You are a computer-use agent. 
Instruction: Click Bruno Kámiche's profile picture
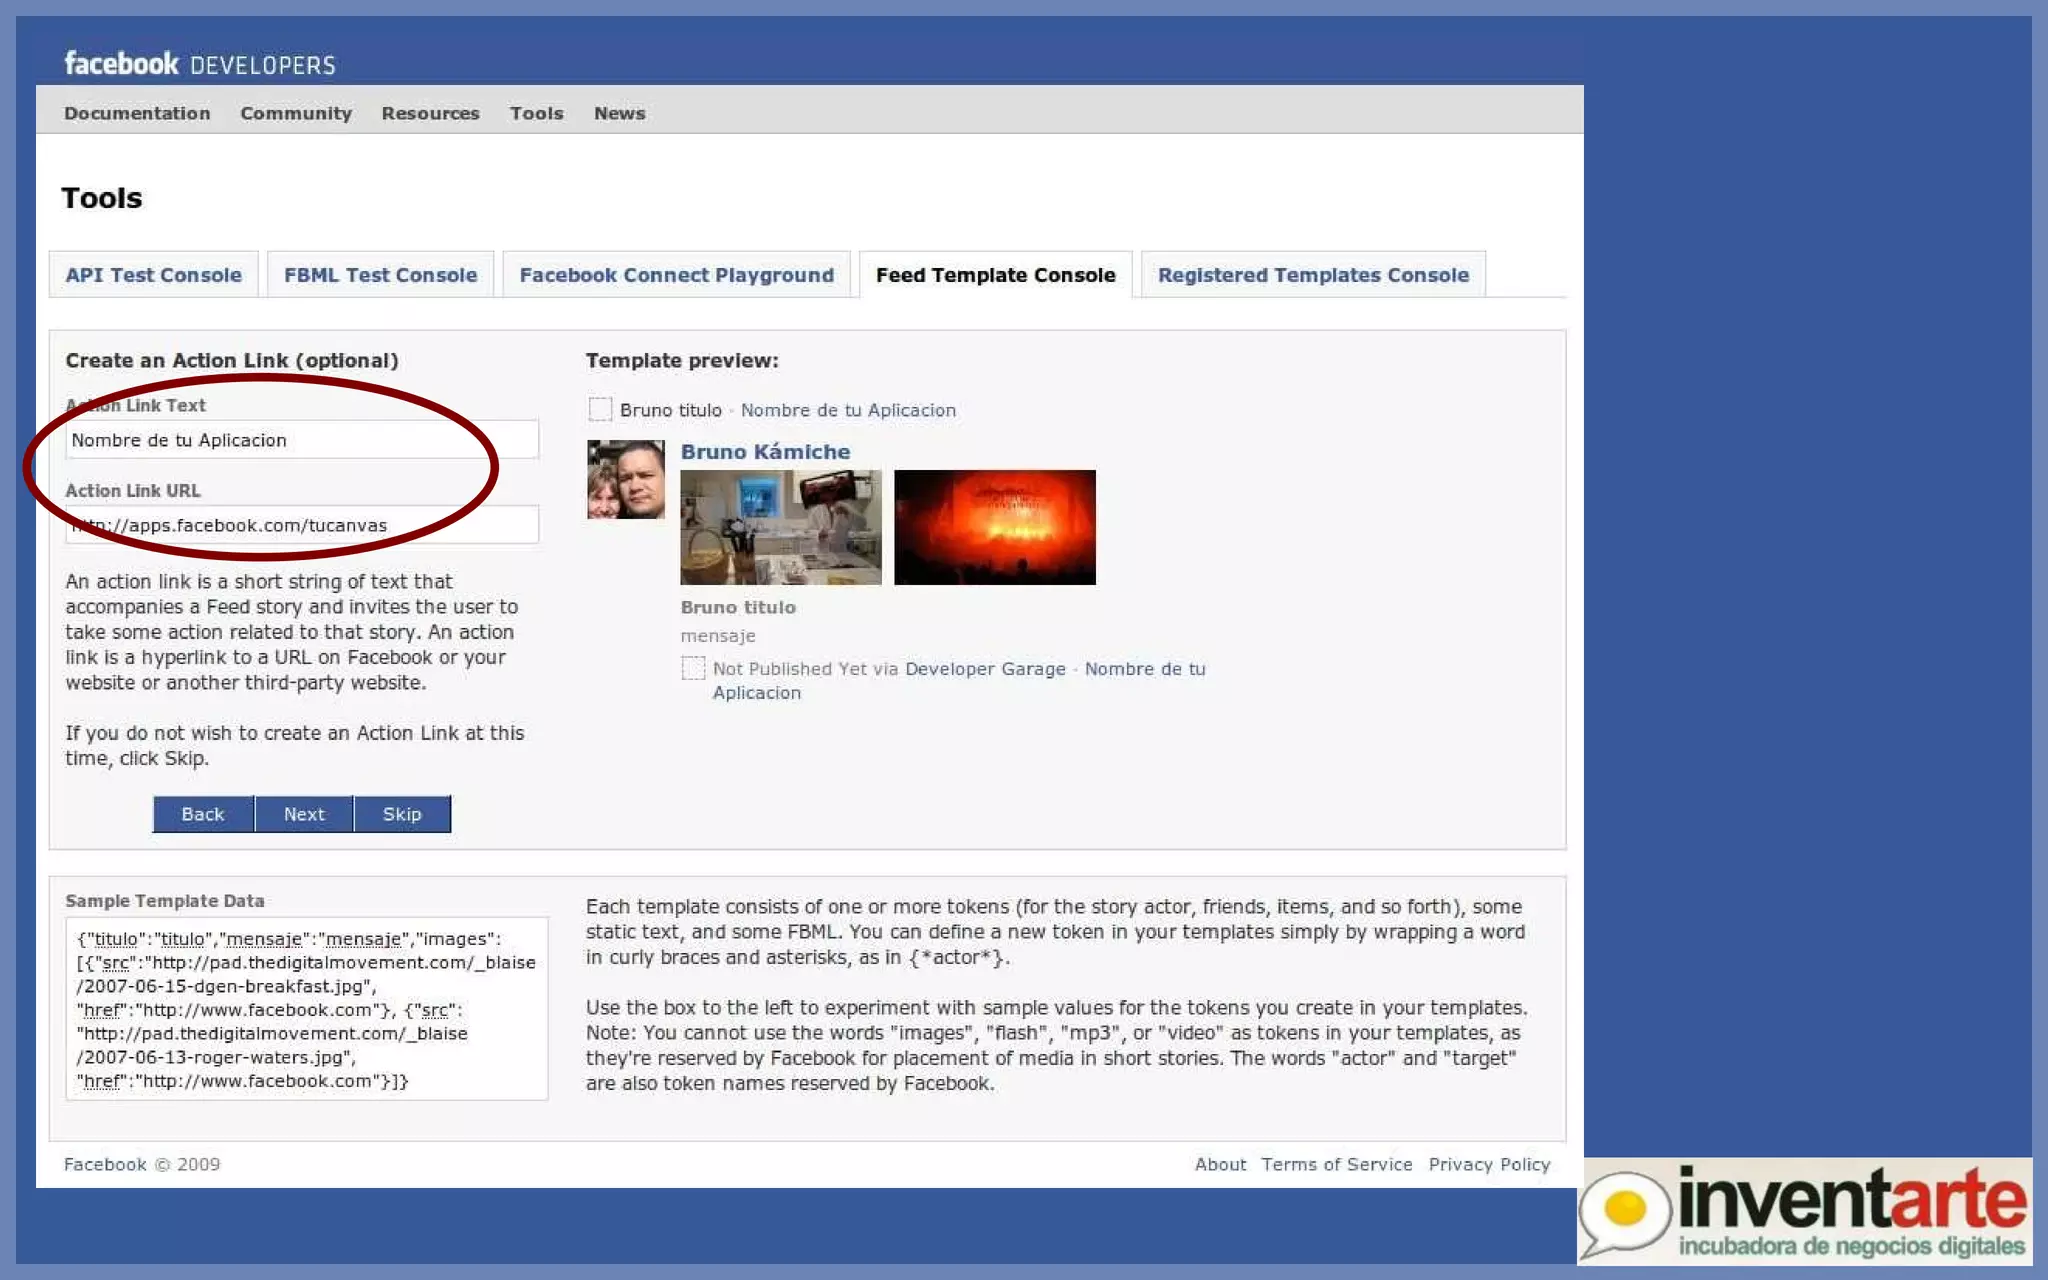[626, 479]
